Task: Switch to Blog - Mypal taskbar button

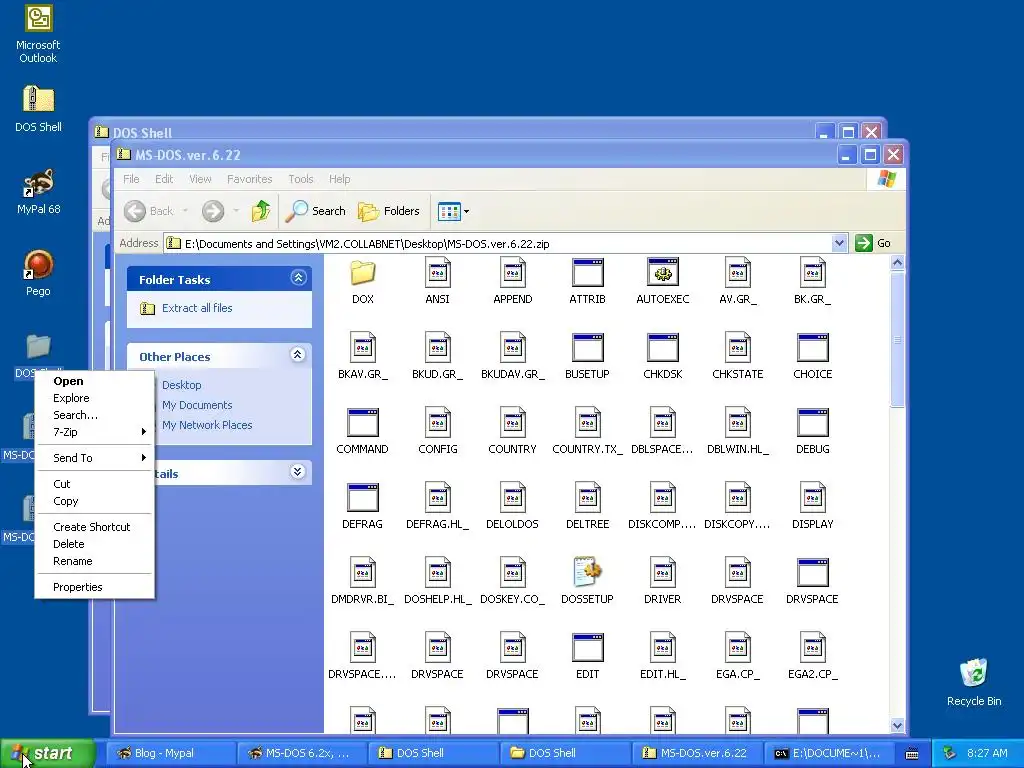Action: [x=170, y=753]
